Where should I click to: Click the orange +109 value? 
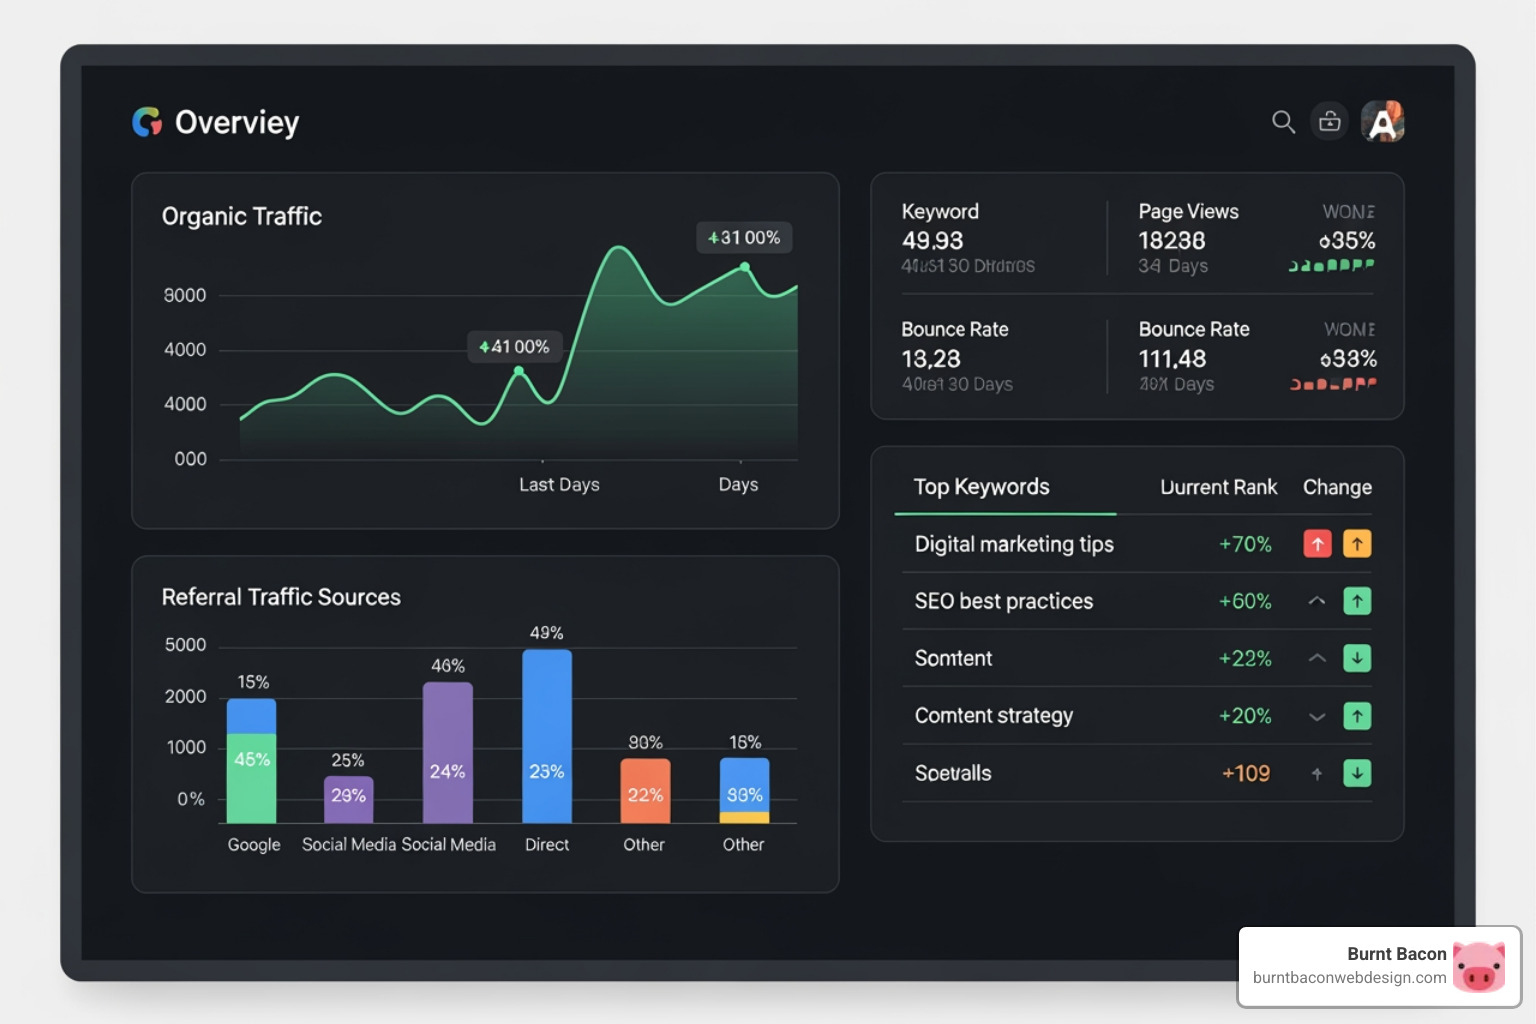coord(1246,773)
